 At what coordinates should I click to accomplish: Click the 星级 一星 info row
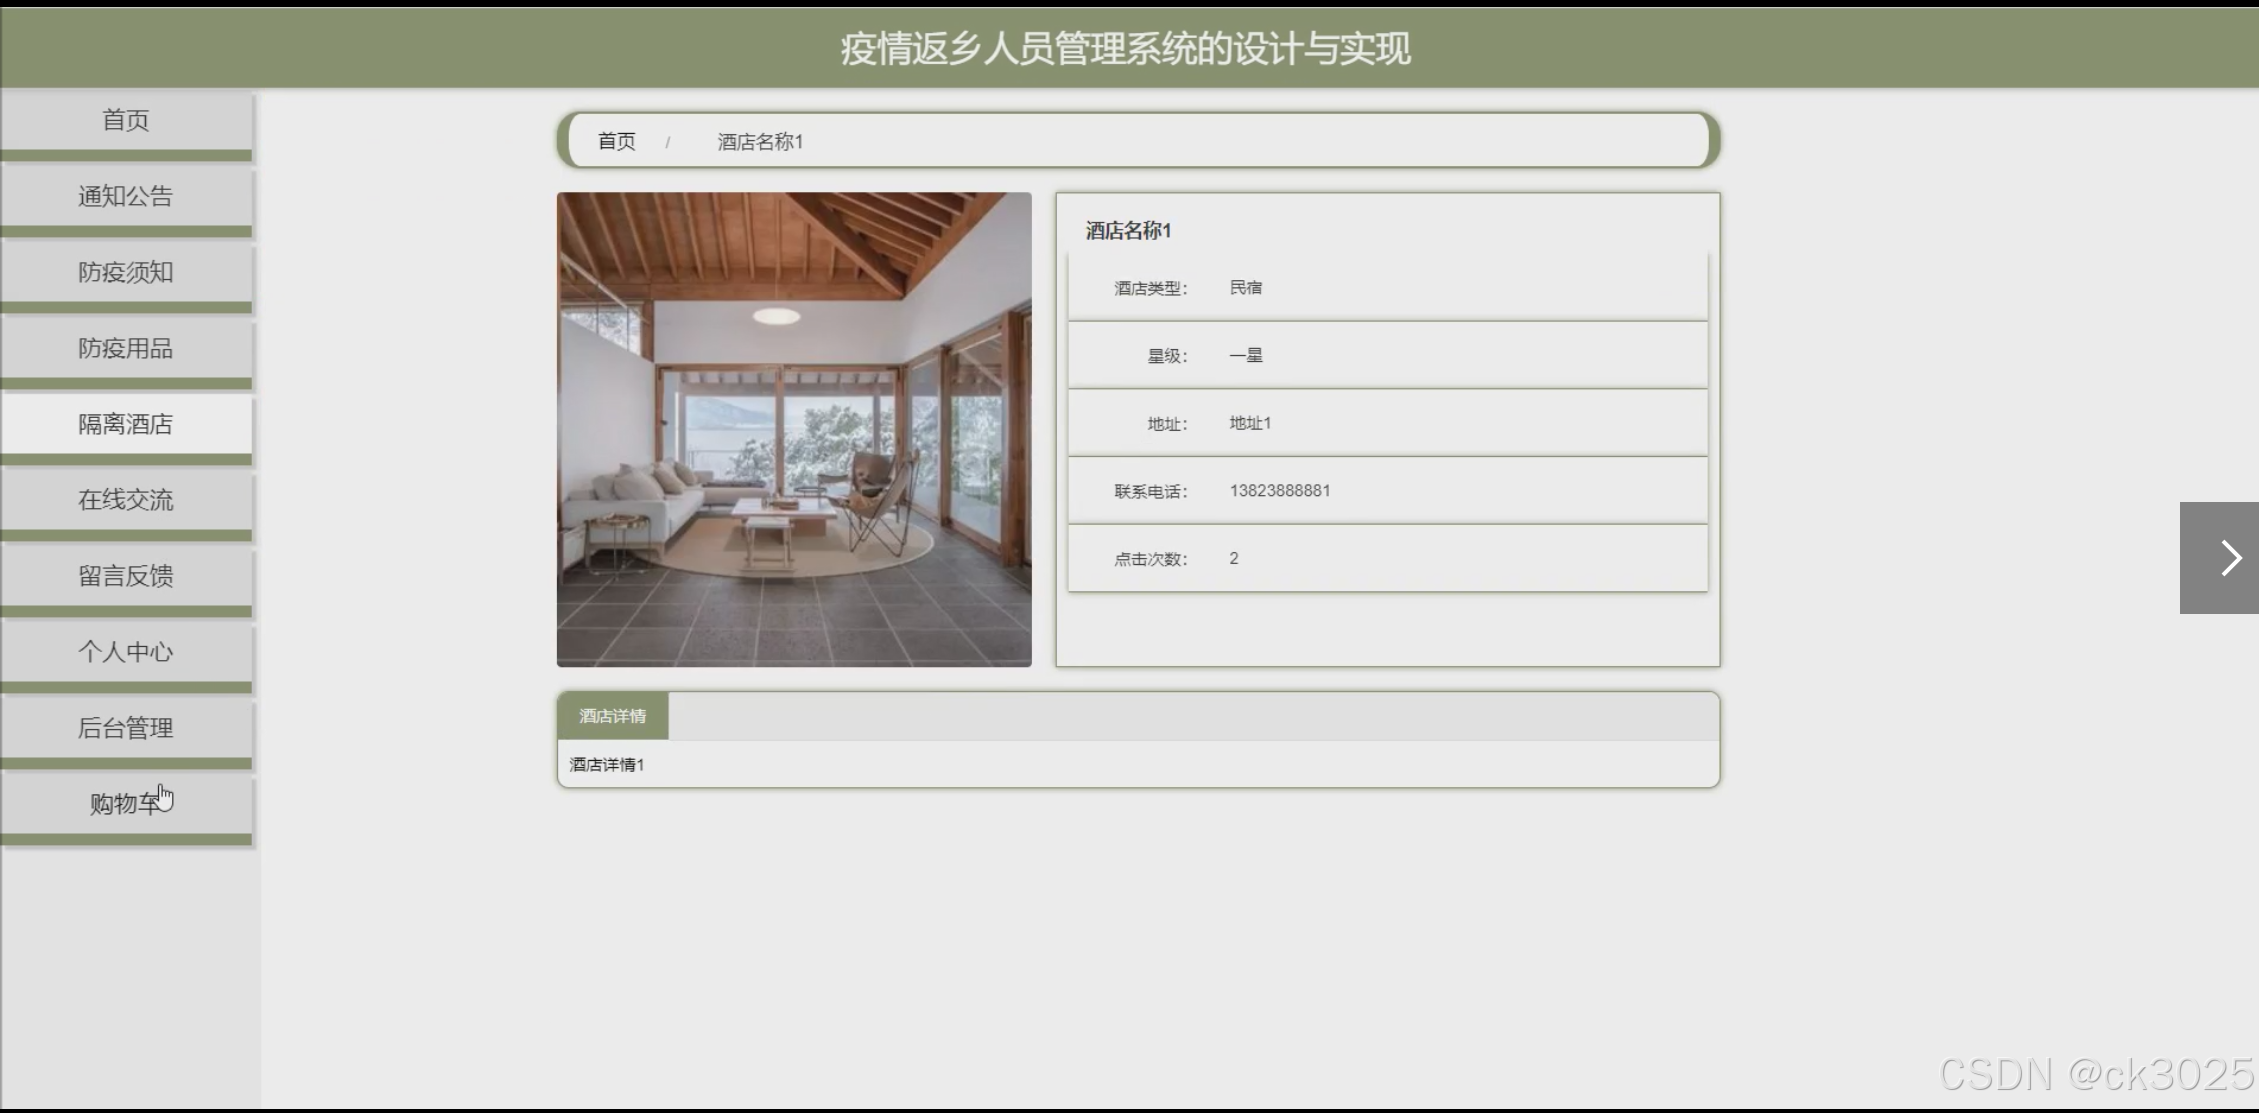click(1387, 355)
